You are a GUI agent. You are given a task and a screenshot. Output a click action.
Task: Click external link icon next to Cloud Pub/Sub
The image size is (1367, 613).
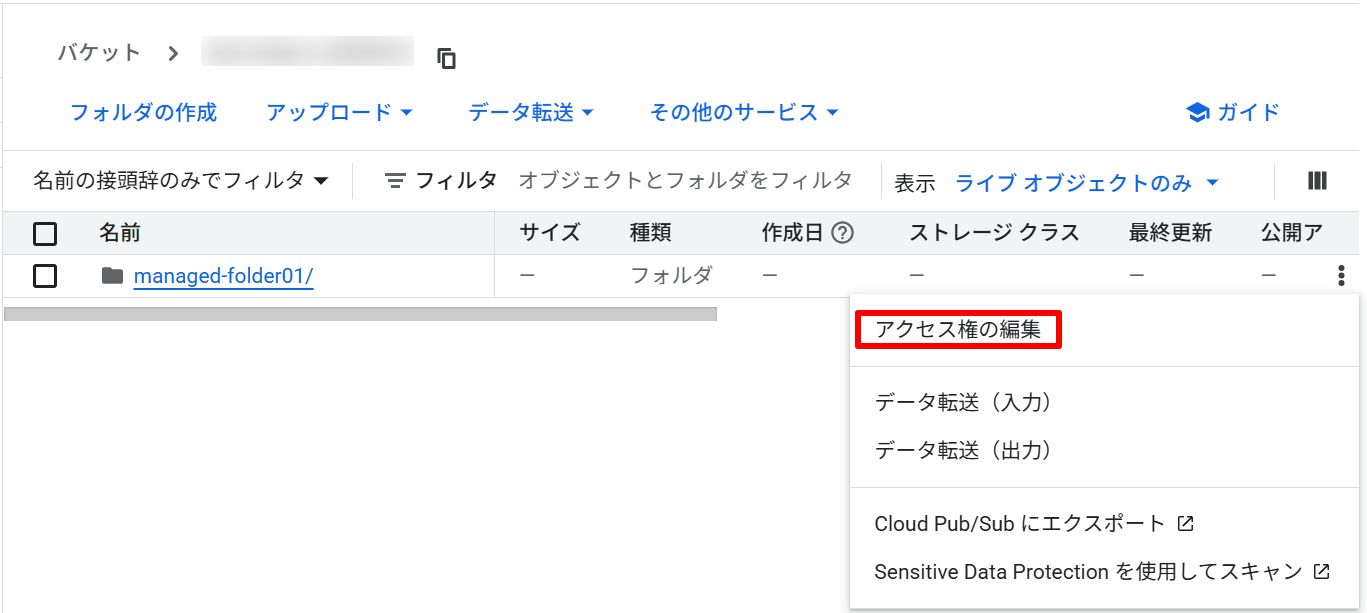(x=1186, y=523)
